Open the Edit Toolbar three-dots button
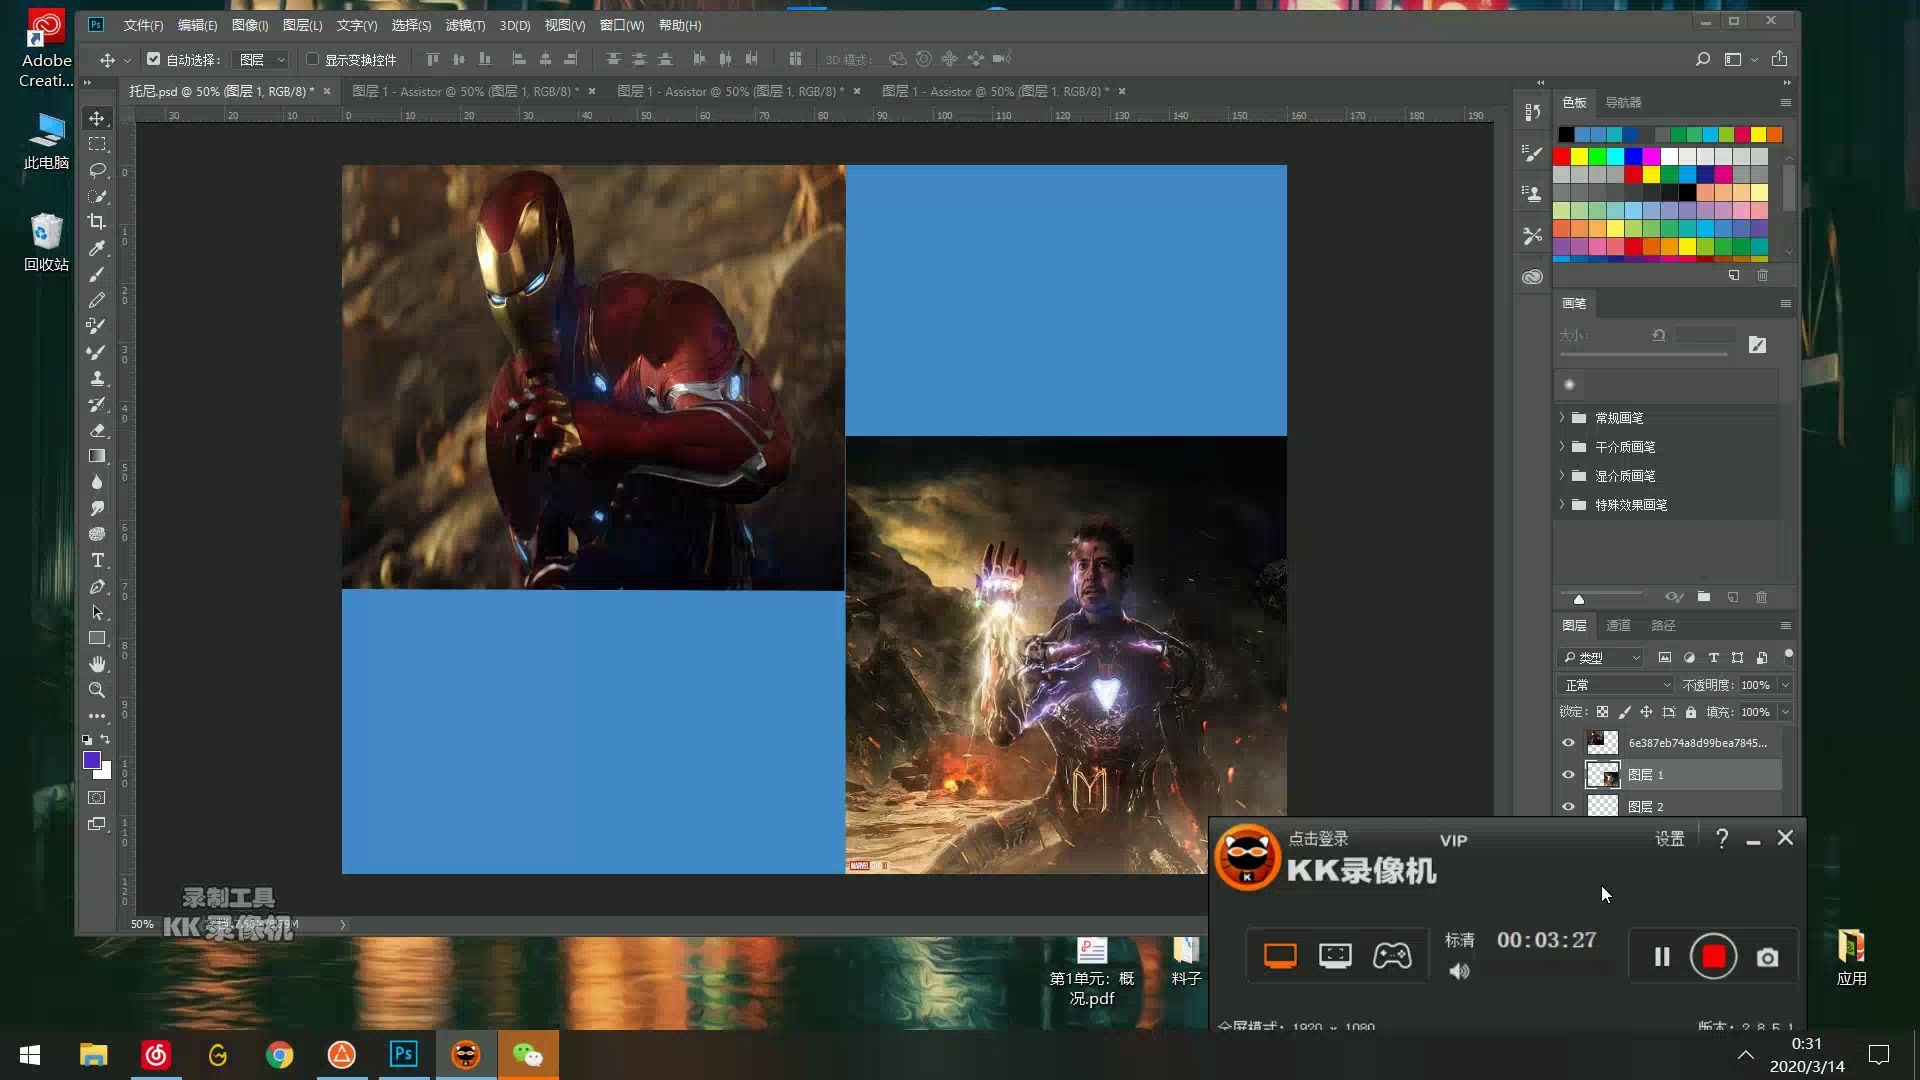Image resolution: width=1920 pixels, height=1080 pixels. (97, 716)
